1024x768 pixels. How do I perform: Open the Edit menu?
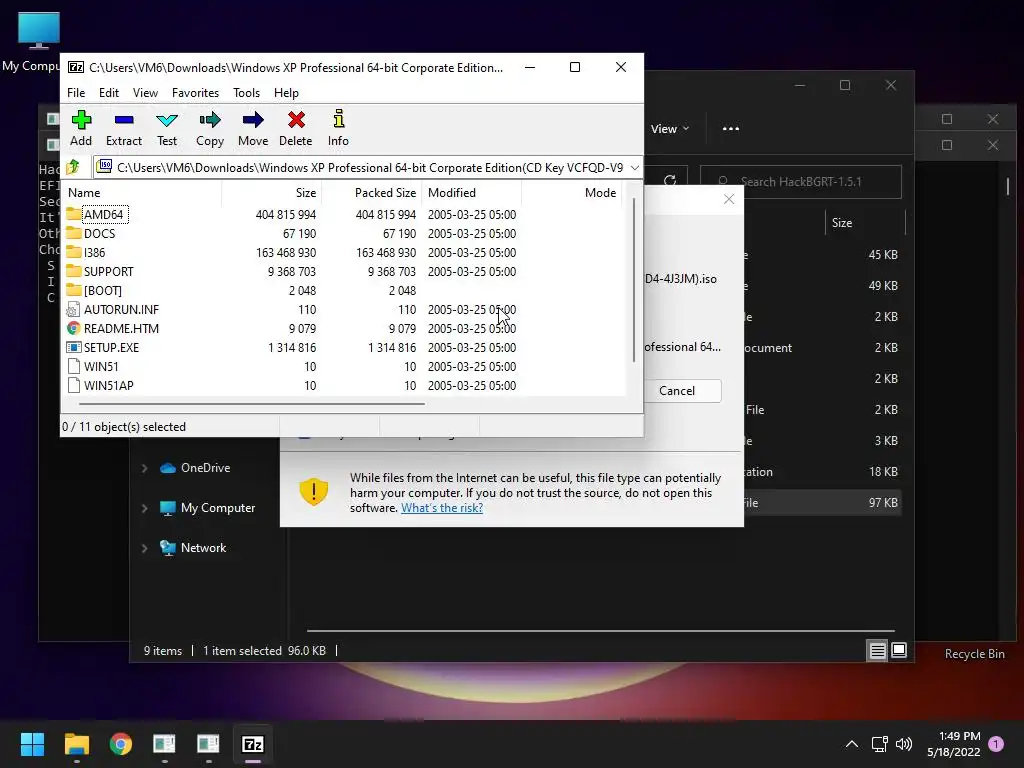pyautogui.click(x=108, y=93)
